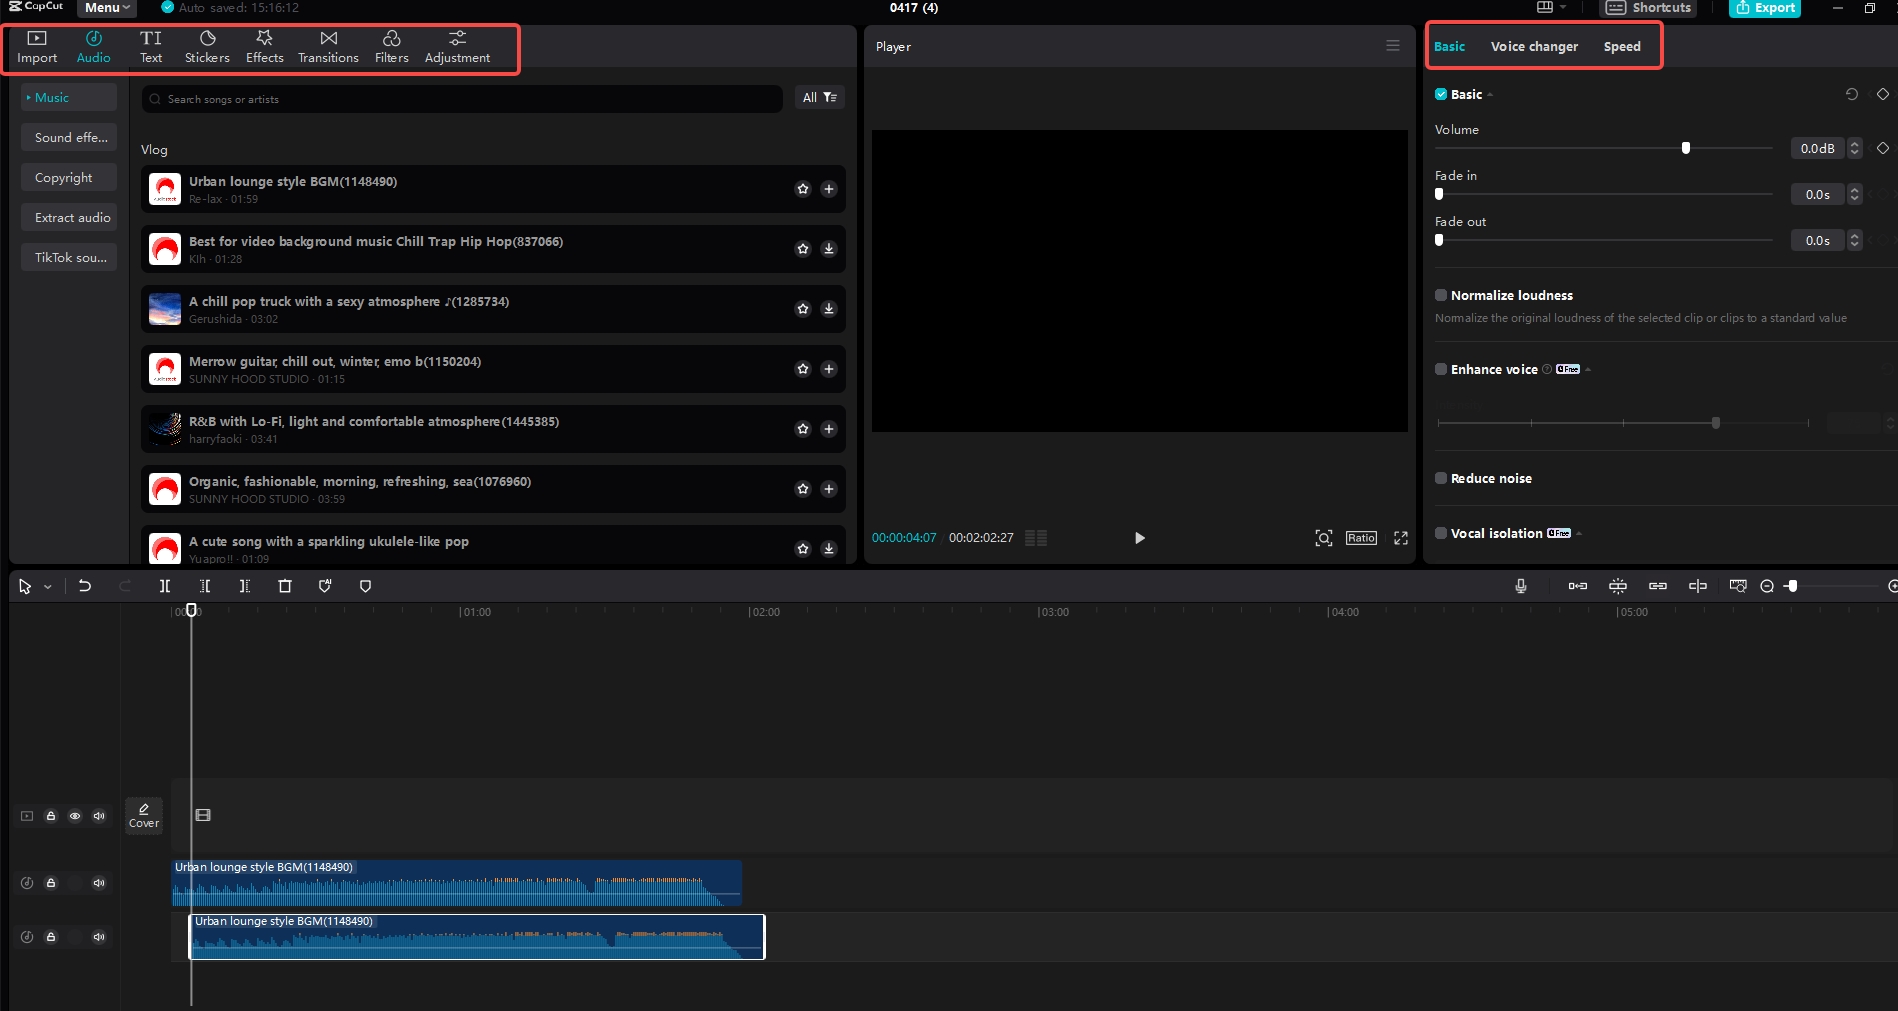Viewport: 1898px width, 1011px height.
Task: Click the search songs or artists field
Action: click(x=460, y=99)
